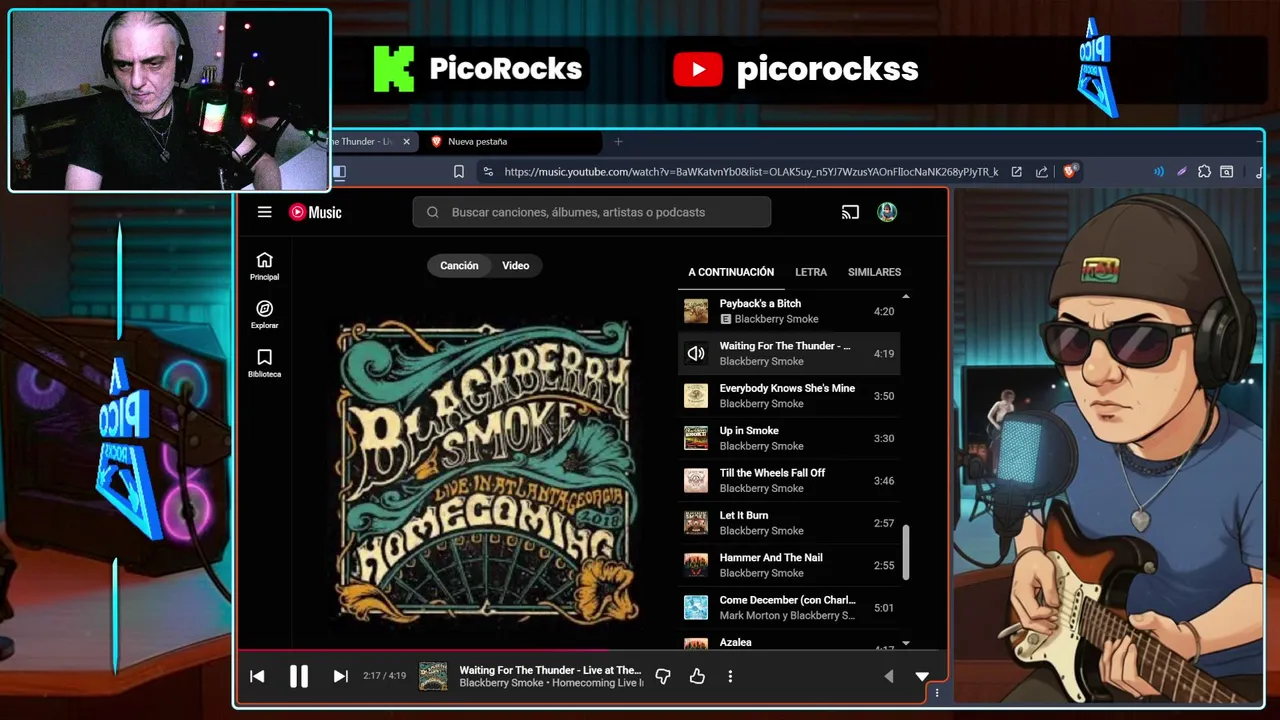The width and height of the screenshot is (1280, 720).
Task: Open the YouTube Music hamburger guide menu
Action: pyautogui.click(x=264, y=212)
